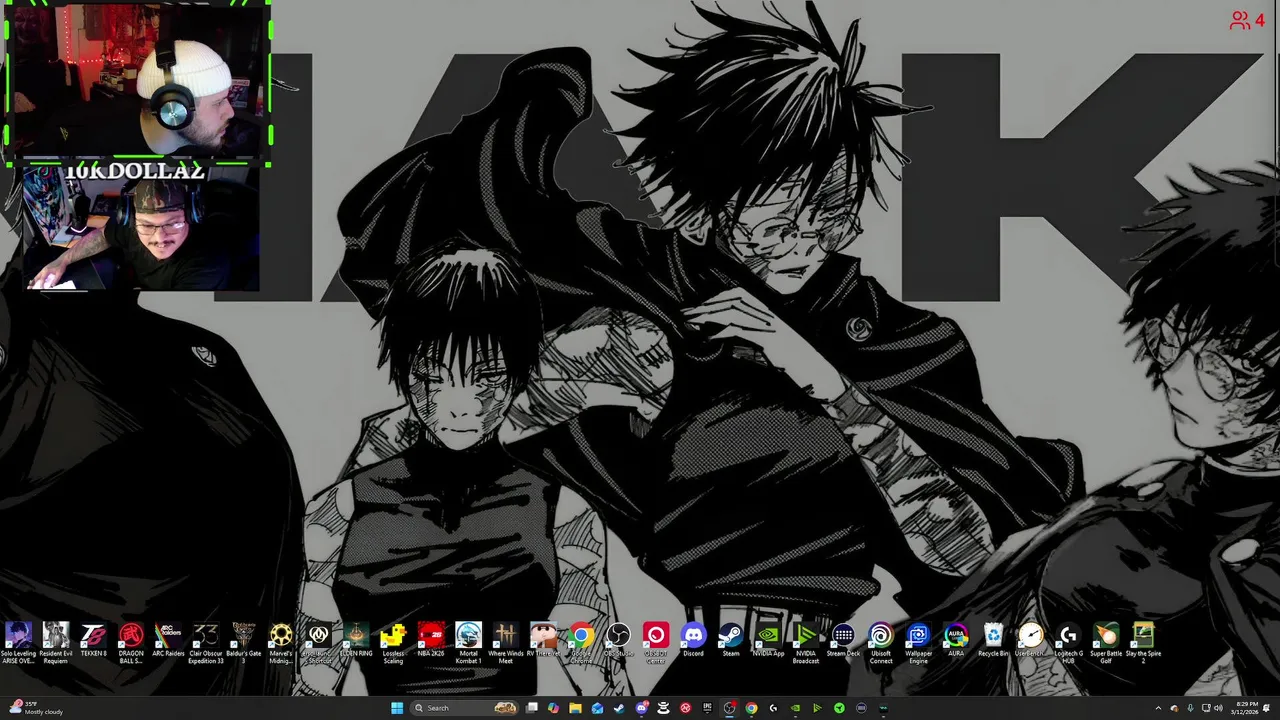
Task: Select Mortal Kombat 1 desktop icon
Action: (x=468, y=642)
